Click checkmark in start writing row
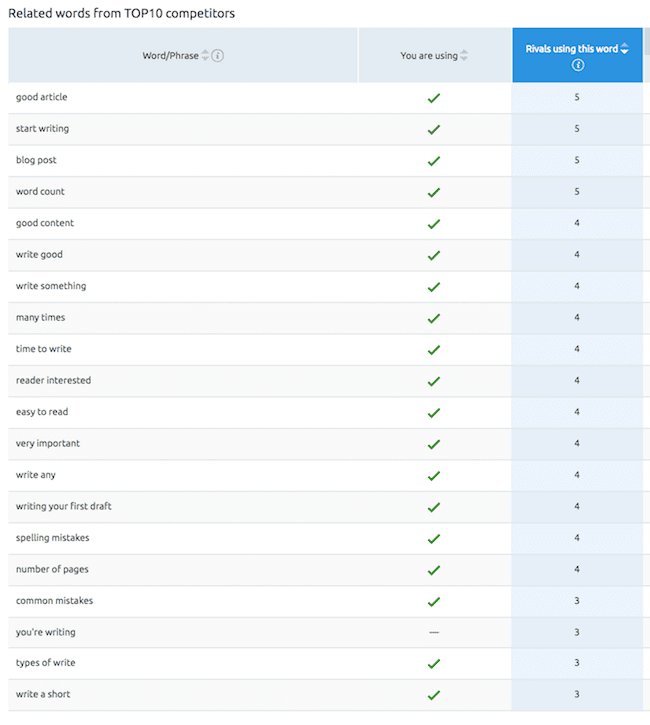Image resolution: width=650 pixels, height=725 pixels. coord(434,129)
